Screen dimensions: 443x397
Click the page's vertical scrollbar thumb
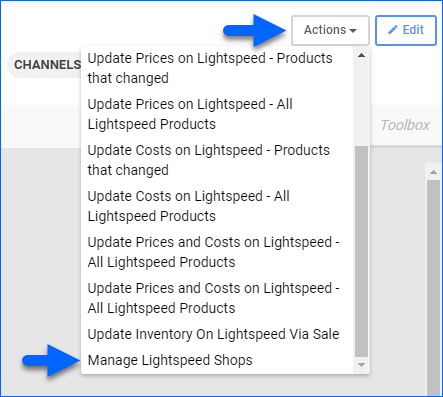[433, 288]
